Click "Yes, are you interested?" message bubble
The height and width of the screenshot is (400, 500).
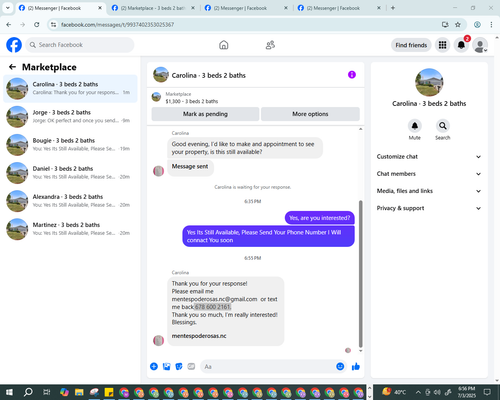click(x=320, y=218)
